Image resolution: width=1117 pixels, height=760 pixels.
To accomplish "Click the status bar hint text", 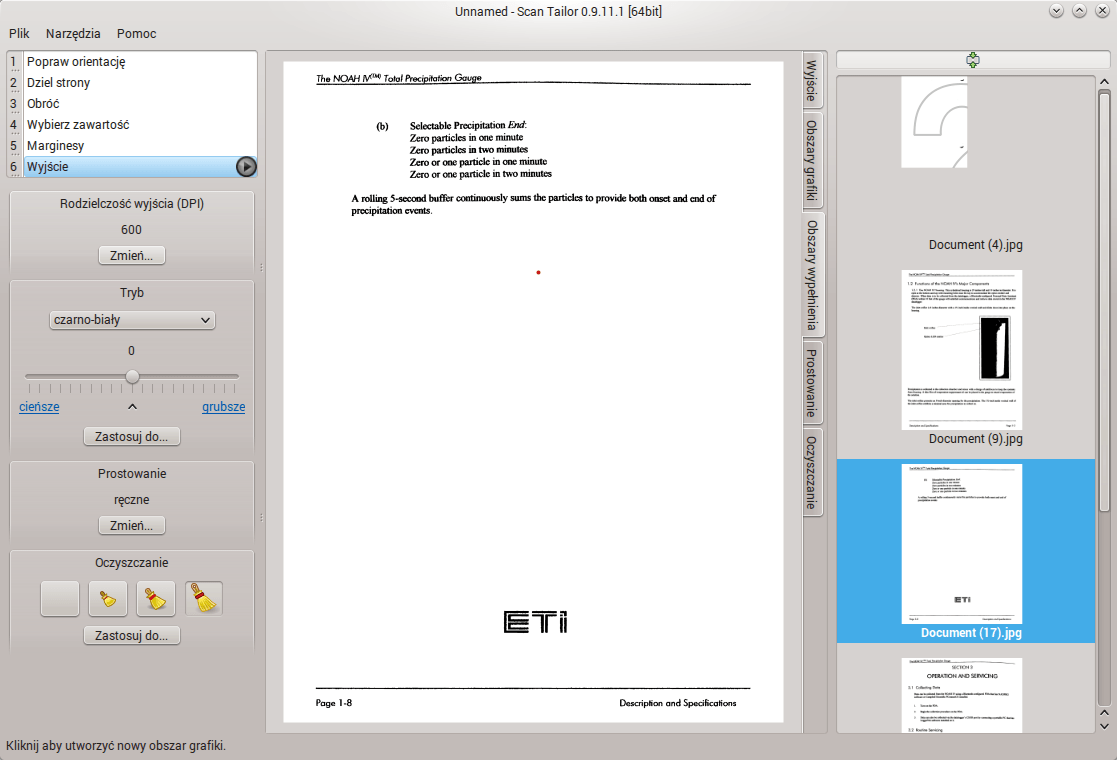I will [x=116, y=746].
